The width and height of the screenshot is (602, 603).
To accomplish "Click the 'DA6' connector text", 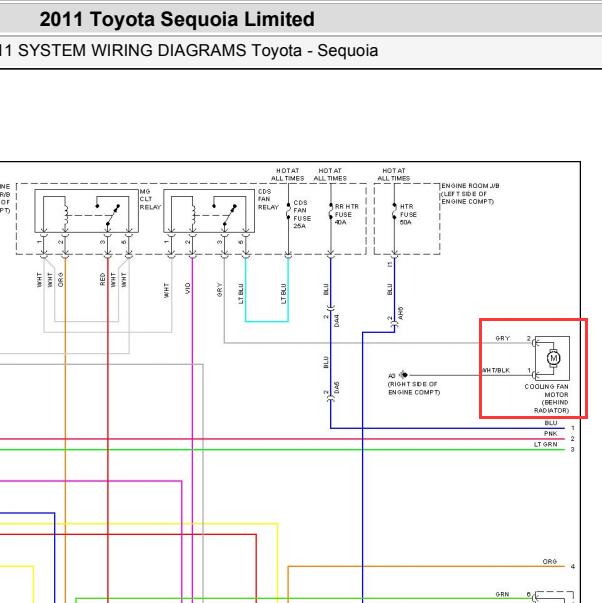I will (x=337, y=387).
